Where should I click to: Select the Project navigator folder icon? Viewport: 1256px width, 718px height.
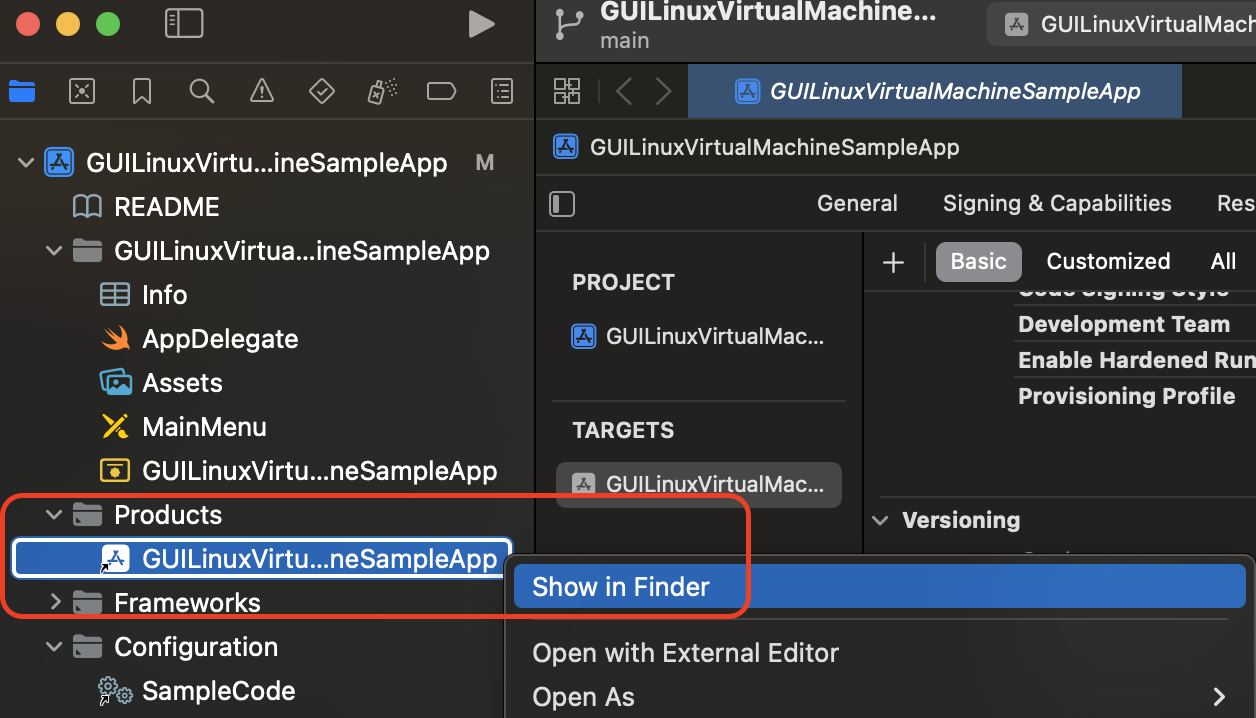[22, 92]
